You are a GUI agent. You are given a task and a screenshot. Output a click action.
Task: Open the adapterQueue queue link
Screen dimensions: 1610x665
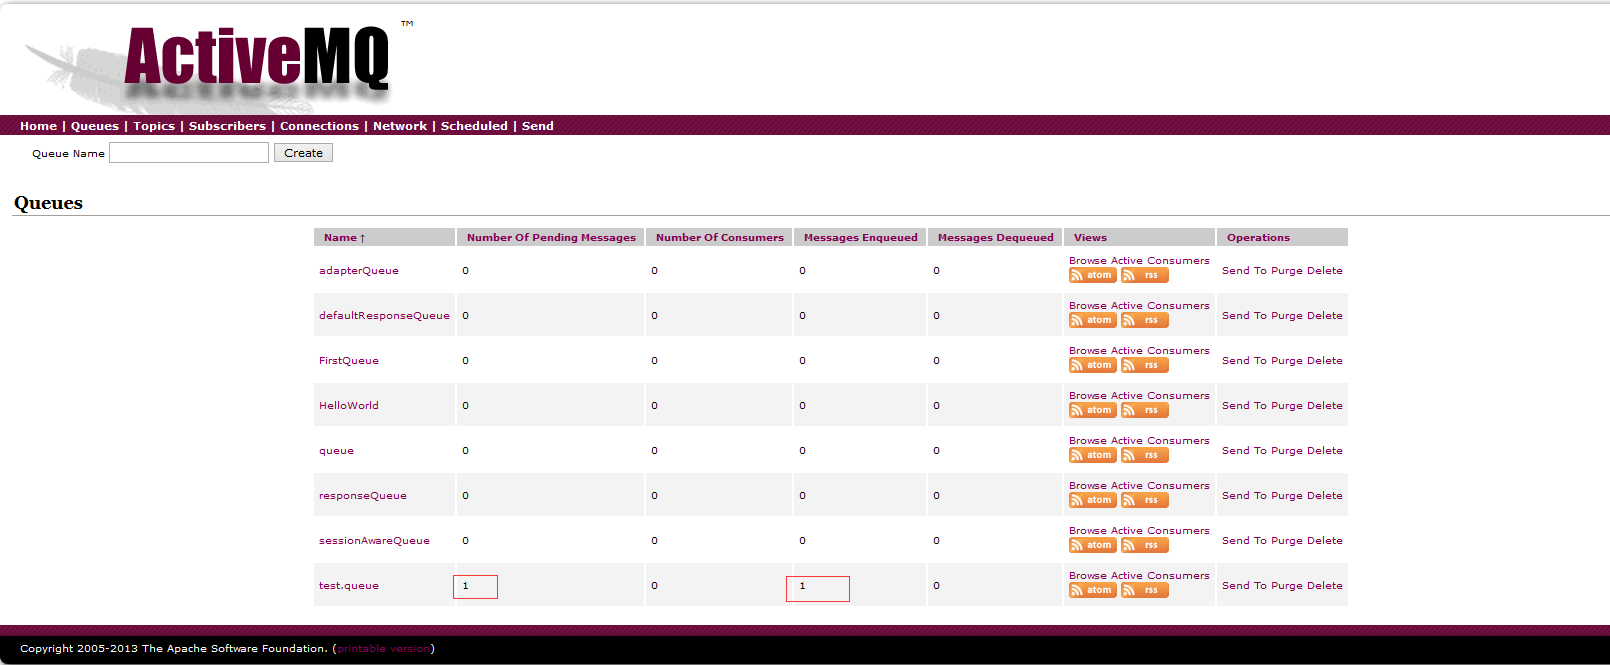(359, 271)
